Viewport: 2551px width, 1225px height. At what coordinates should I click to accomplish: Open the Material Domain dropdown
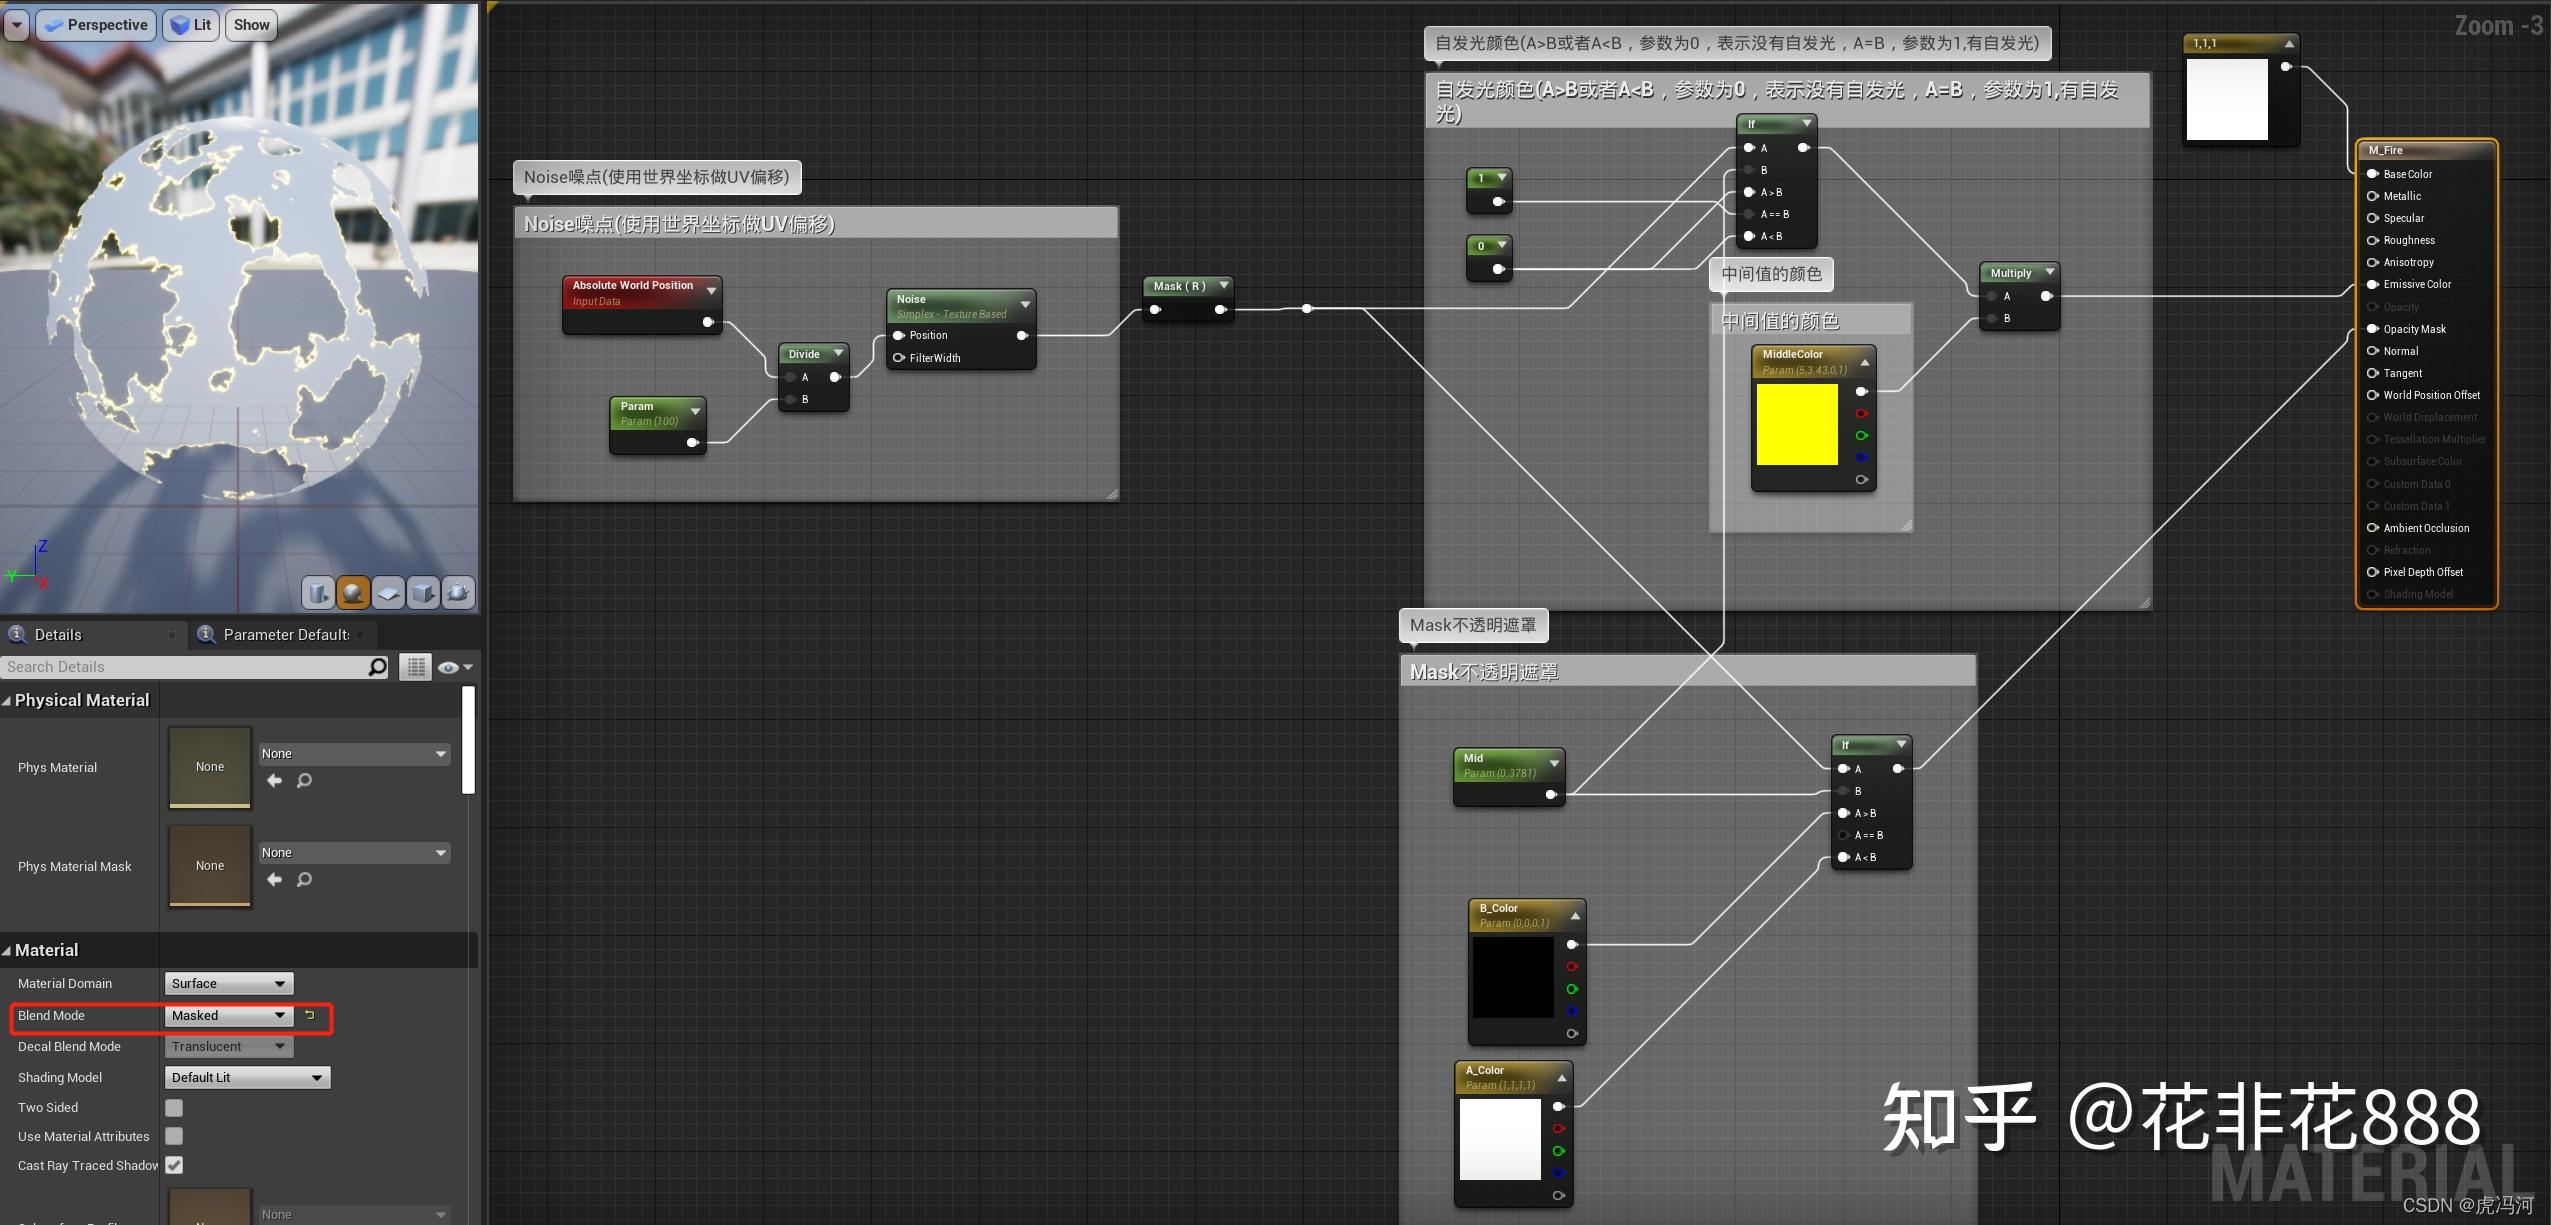click(226, 983)
